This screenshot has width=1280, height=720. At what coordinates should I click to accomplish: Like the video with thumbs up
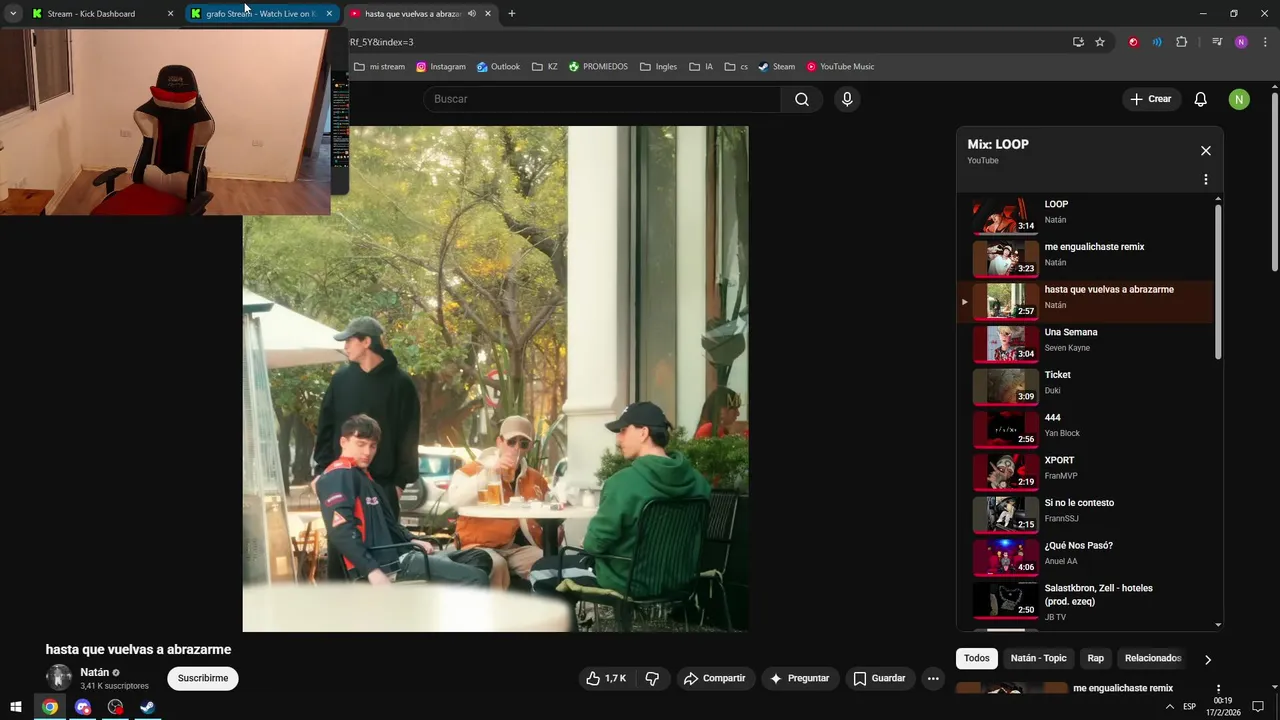click(x=606, y=678)
